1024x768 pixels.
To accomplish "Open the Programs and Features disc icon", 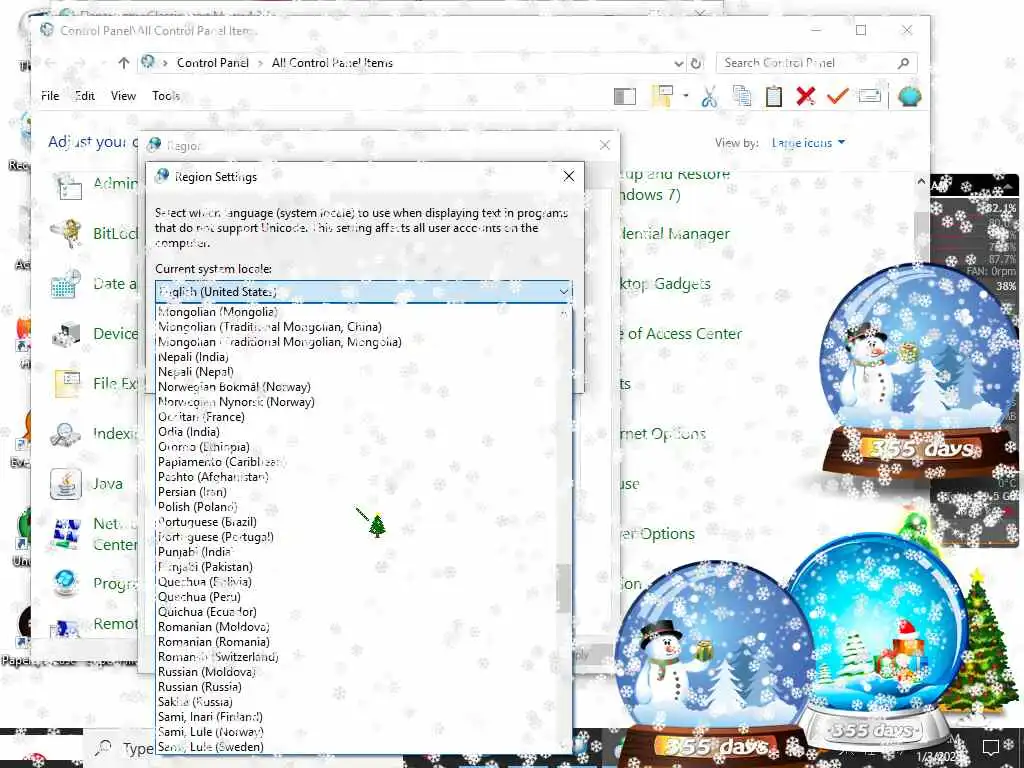I will click(66, 583).
